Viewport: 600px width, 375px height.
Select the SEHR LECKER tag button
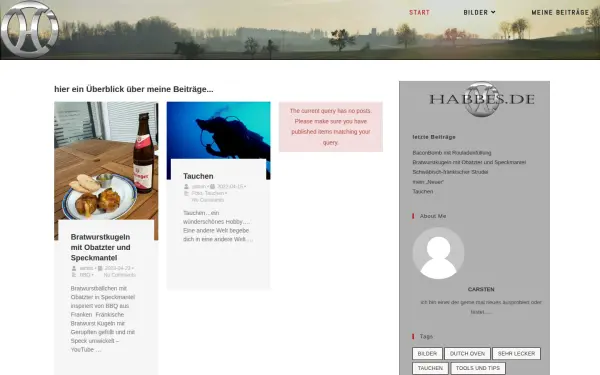point(516,354)
